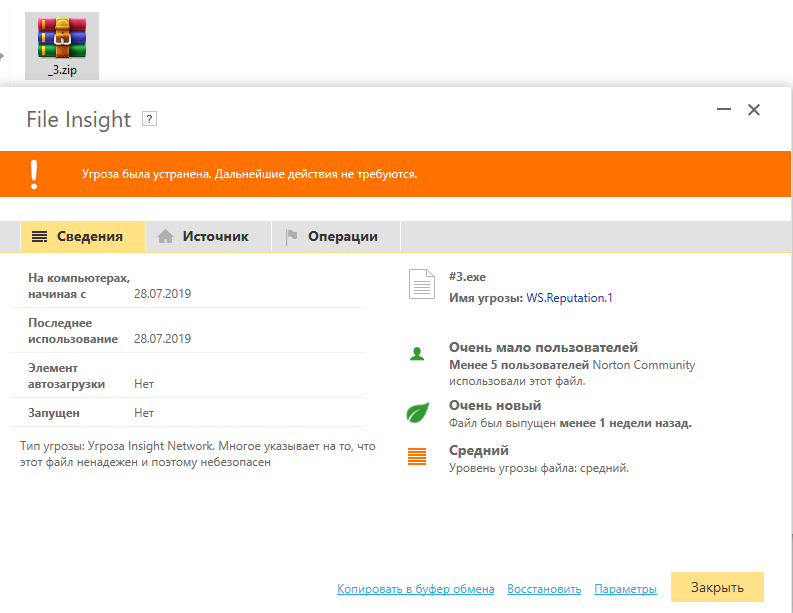Viewport: 793px width, 613px height.
Task: Click the 'Нет' value for Элемент автозагрузки
Action: pos(144,384)
